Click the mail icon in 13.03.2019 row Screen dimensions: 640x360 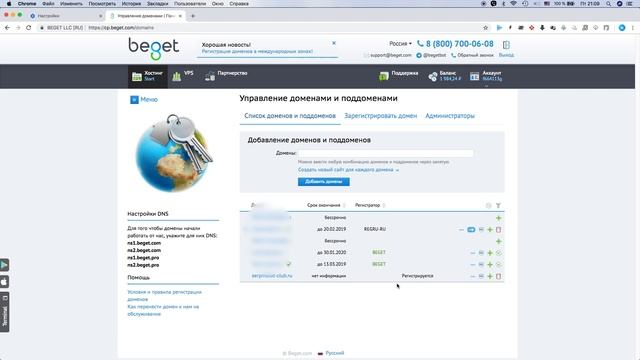481,264
